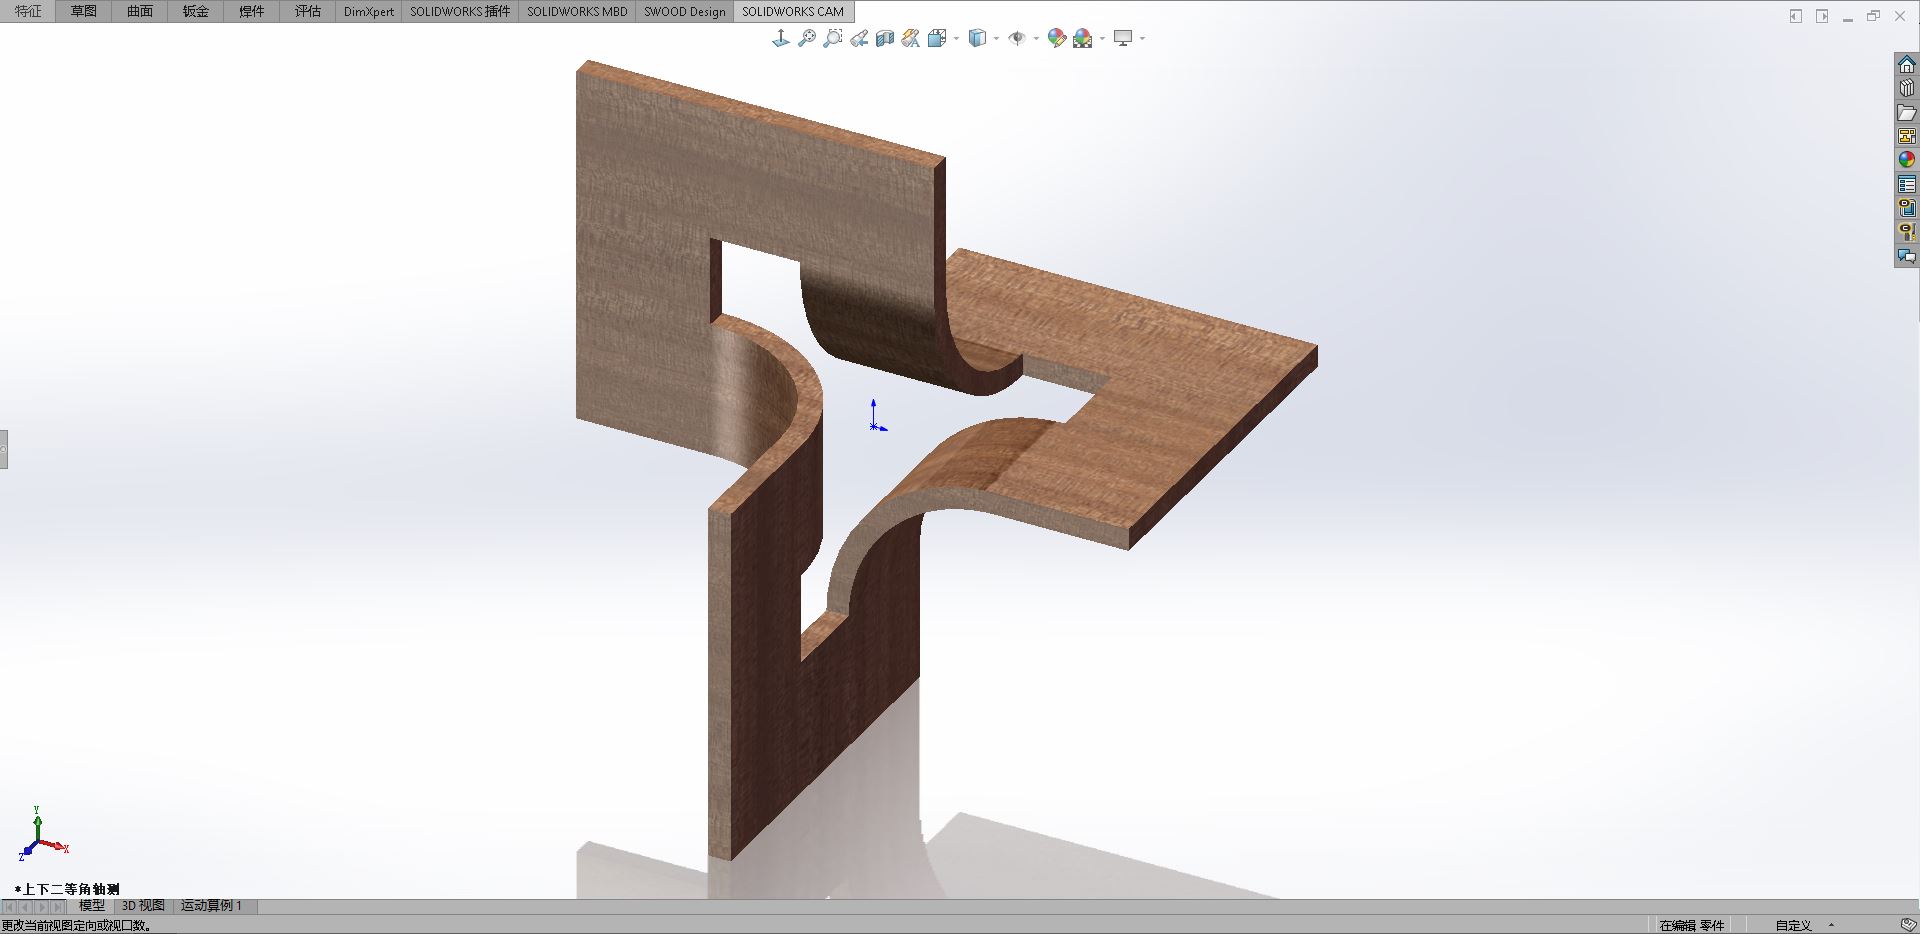The width and height of the screenshot is (1920, 934).
Task: Open the Custom Properties pane
Action: point(1907,184)
